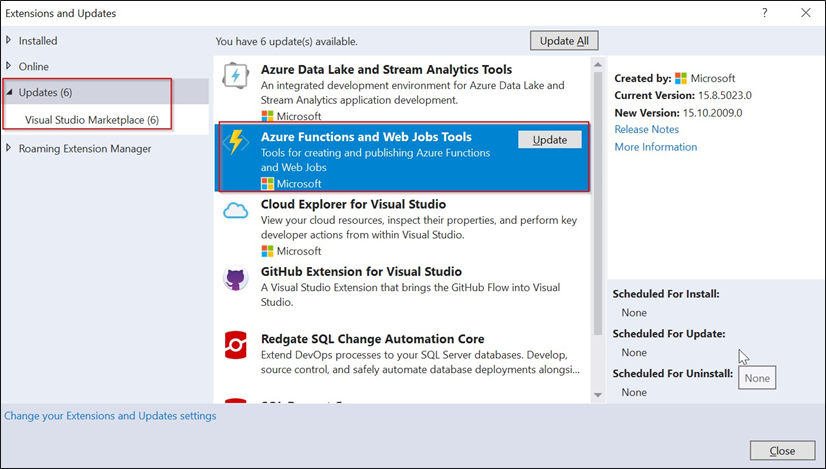
Task: Click the GitHub Extension octocat icon
Action: click(x=236, y=279)
